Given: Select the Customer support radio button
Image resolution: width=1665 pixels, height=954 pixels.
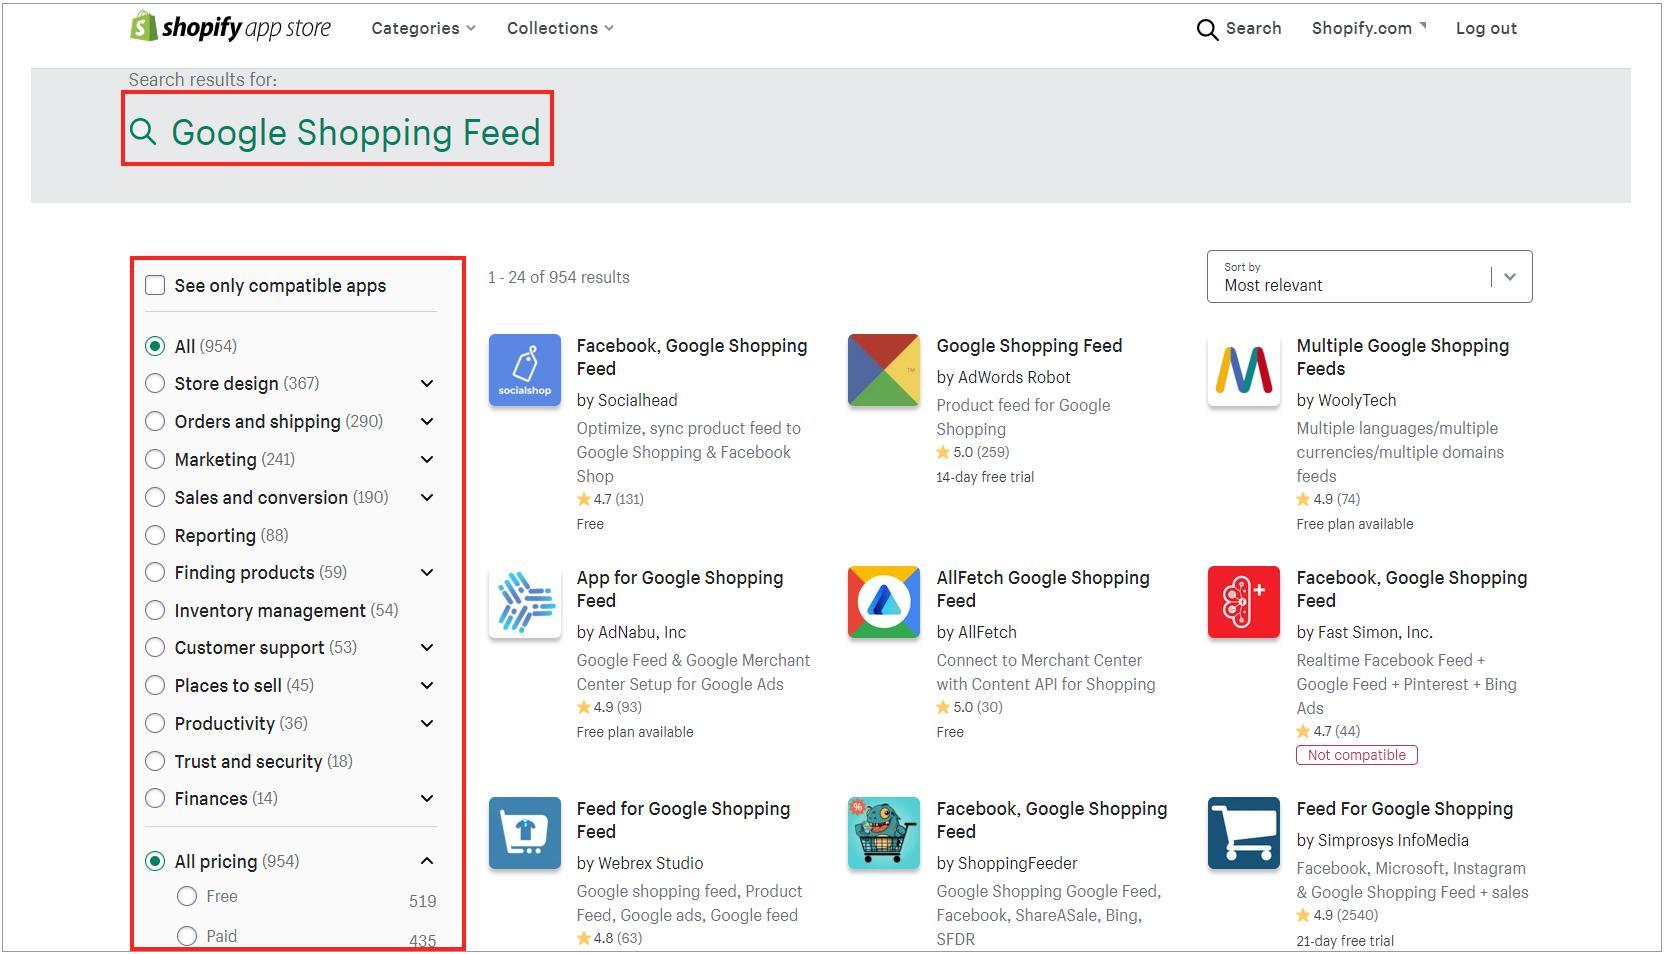Looking at the screenshot, I should (155, 647).
